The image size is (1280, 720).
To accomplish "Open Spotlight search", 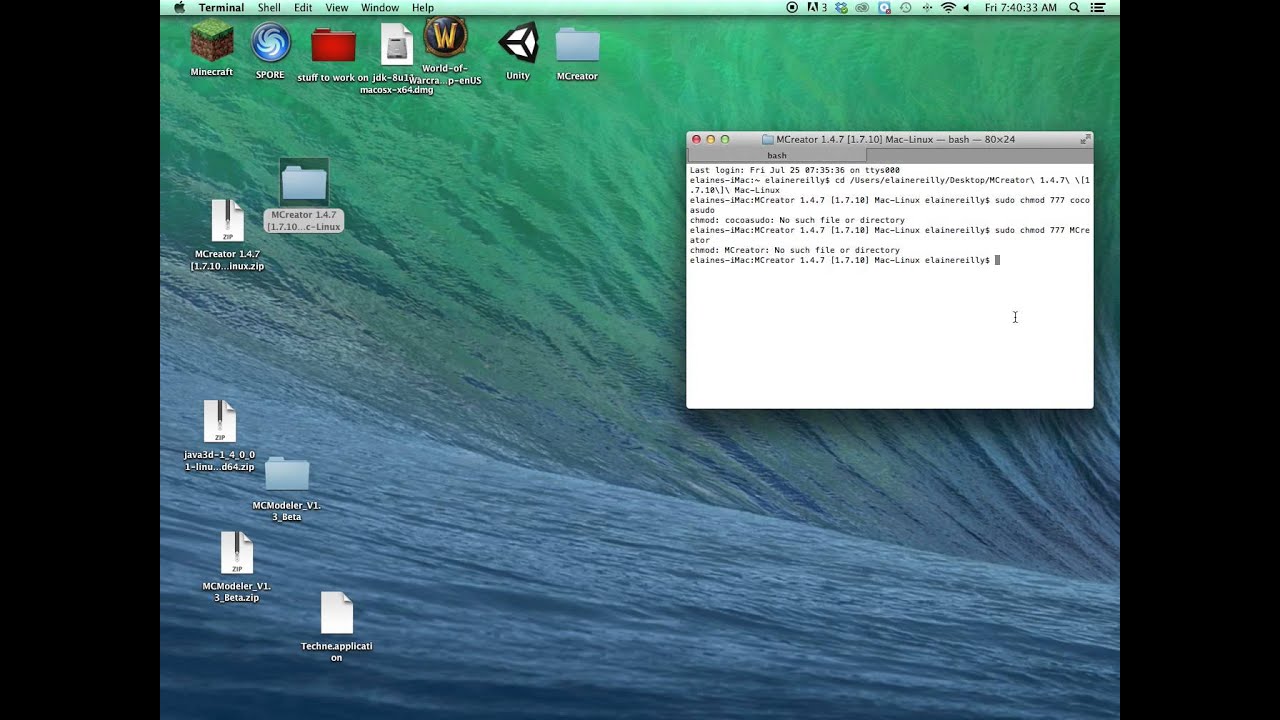I will click(1075, 7).
